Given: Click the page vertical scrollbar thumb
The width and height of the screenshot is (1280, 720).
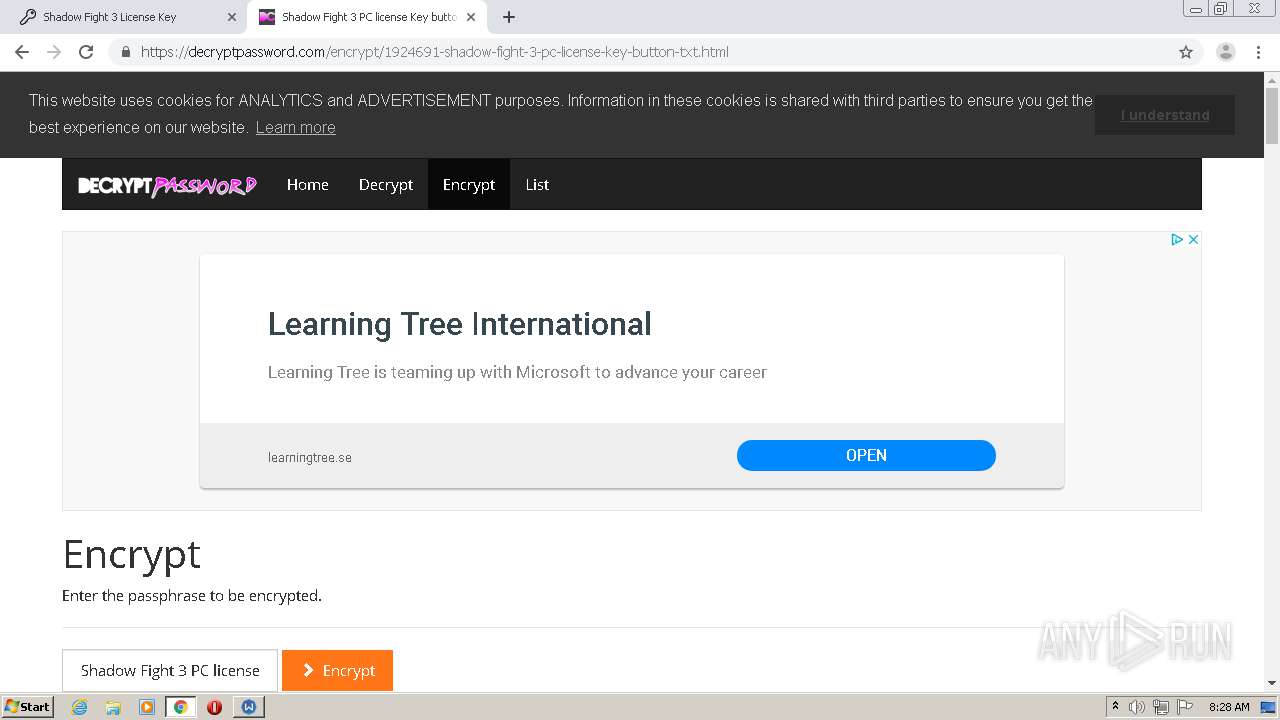Looking at the screenshot, I should click(x=1272, y=116).
